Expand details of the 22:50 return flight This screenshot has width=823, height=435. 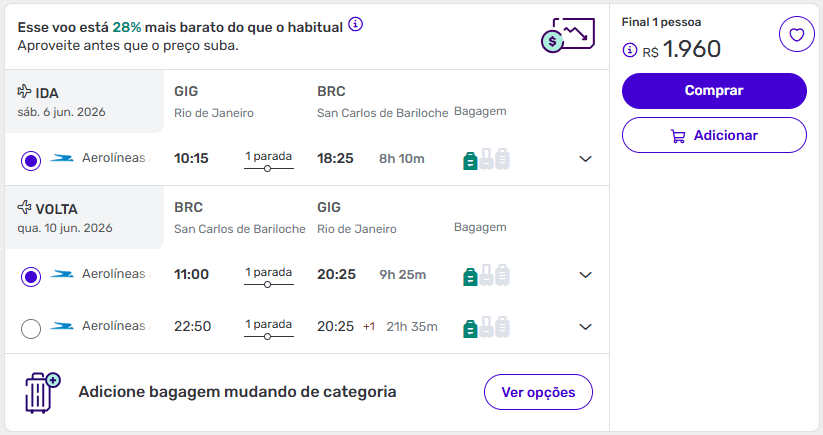586,327
